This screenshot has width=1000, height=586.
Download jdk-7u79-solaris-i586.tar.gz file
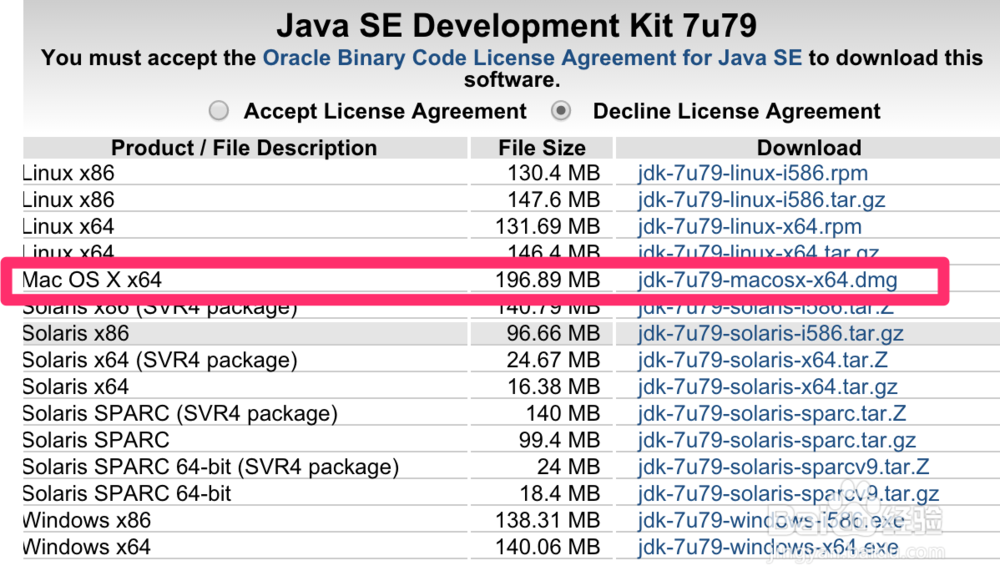coord(770,333)
